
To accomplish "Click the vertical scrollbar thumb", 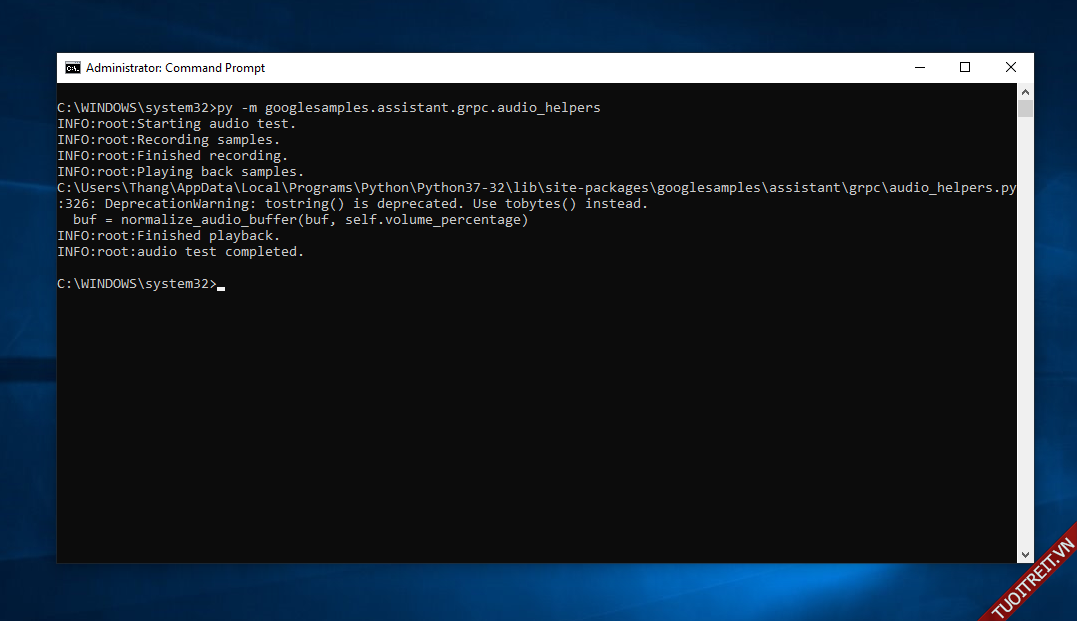I will click(x=1025, y=109).
